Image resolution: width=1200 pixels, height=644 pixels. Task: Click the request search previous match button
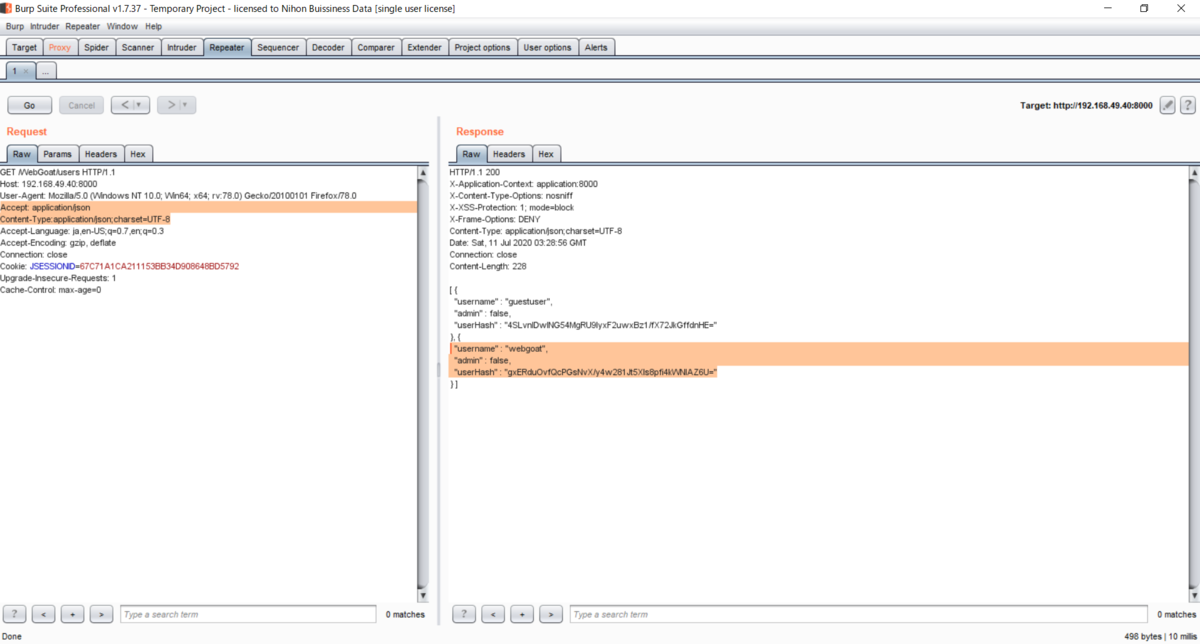point(43,614)
